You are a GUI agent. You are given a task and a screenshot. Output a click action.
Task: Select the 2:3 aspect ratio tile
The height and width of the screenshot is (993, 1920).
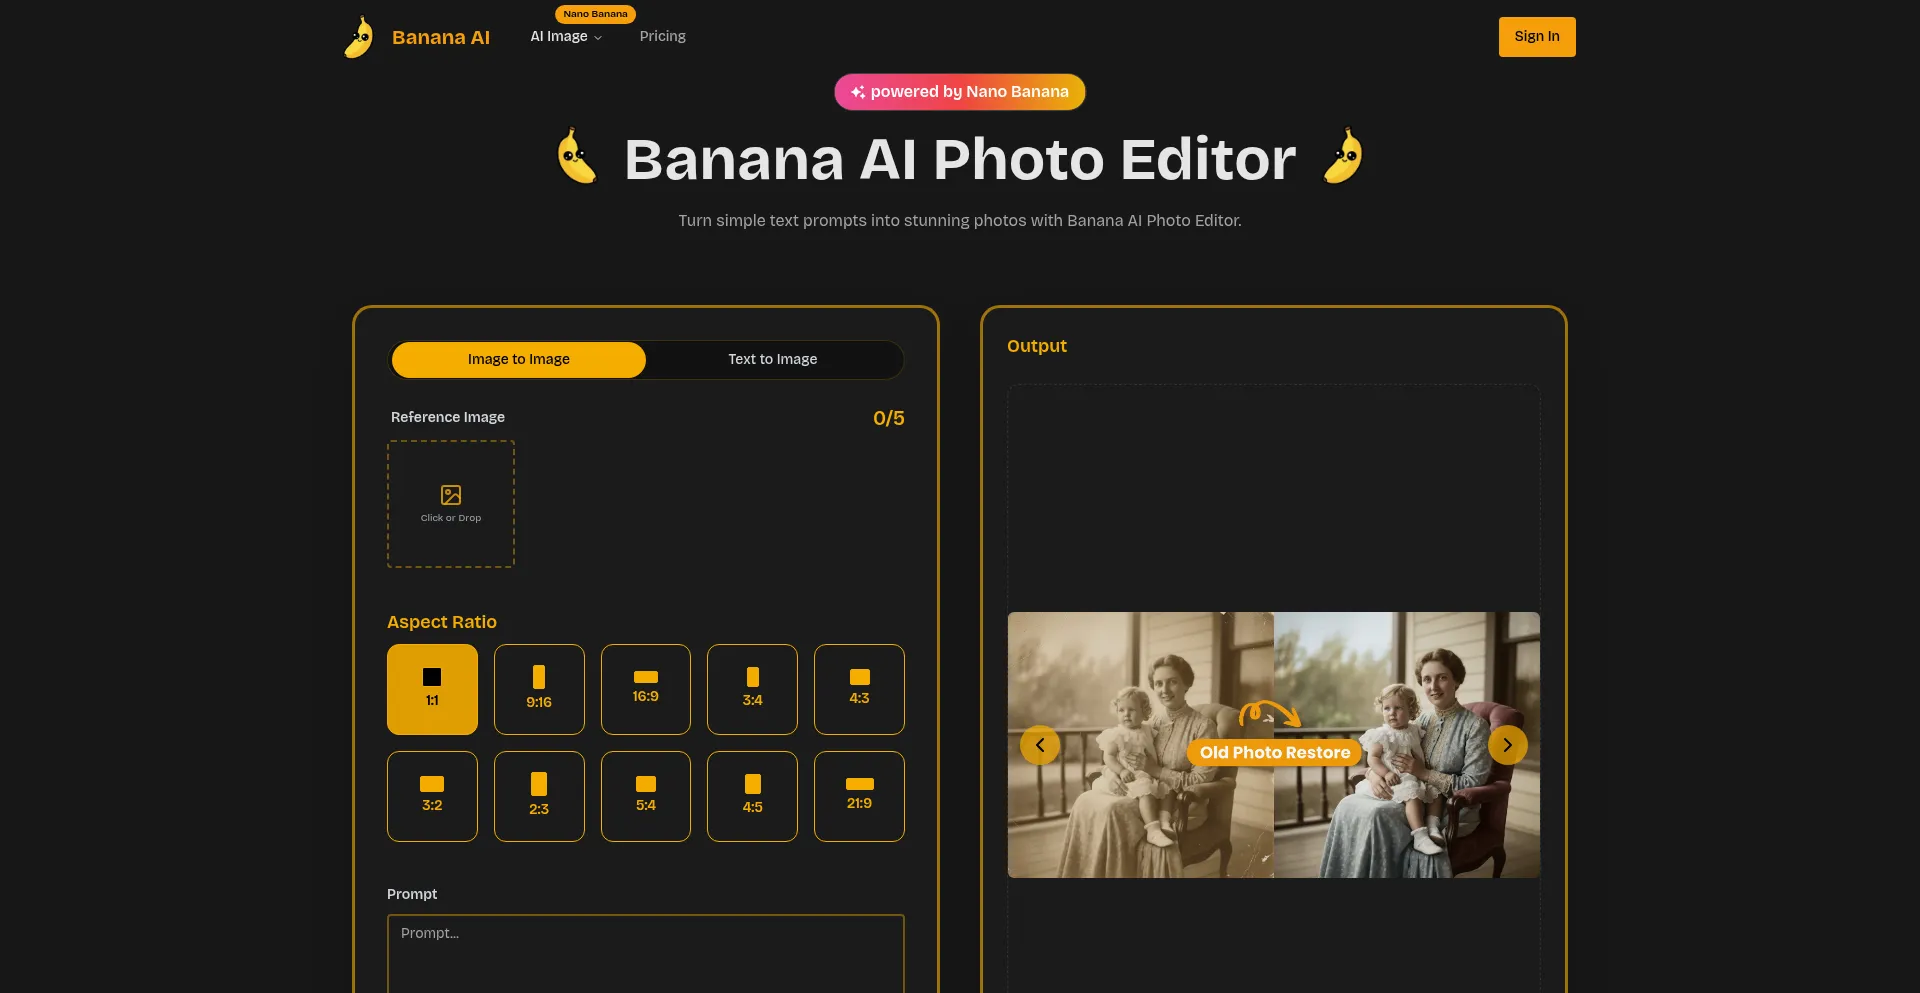pos(539,796)
